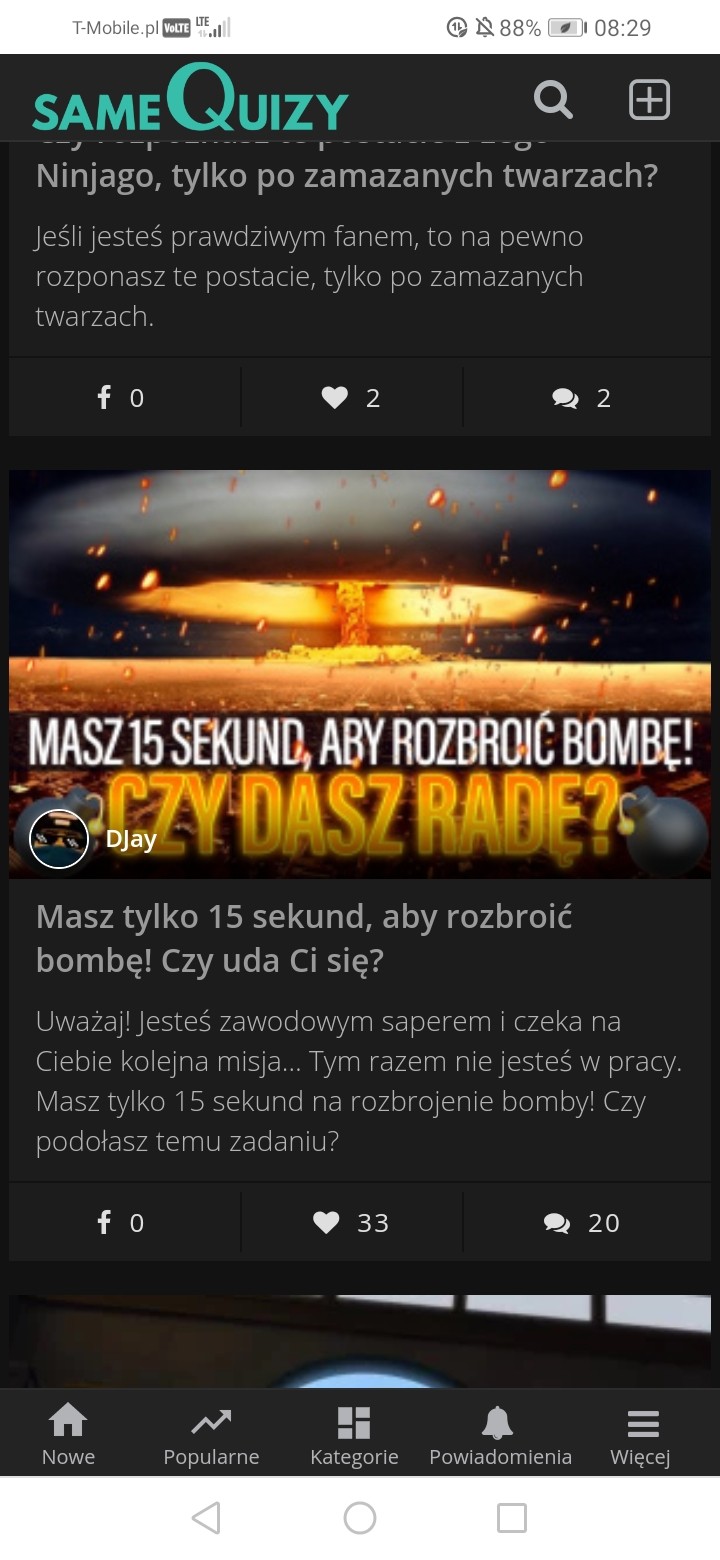The image size is (720, 1560).
Task: Open the Kategorie tab
Action: [x=354, y=1434]
